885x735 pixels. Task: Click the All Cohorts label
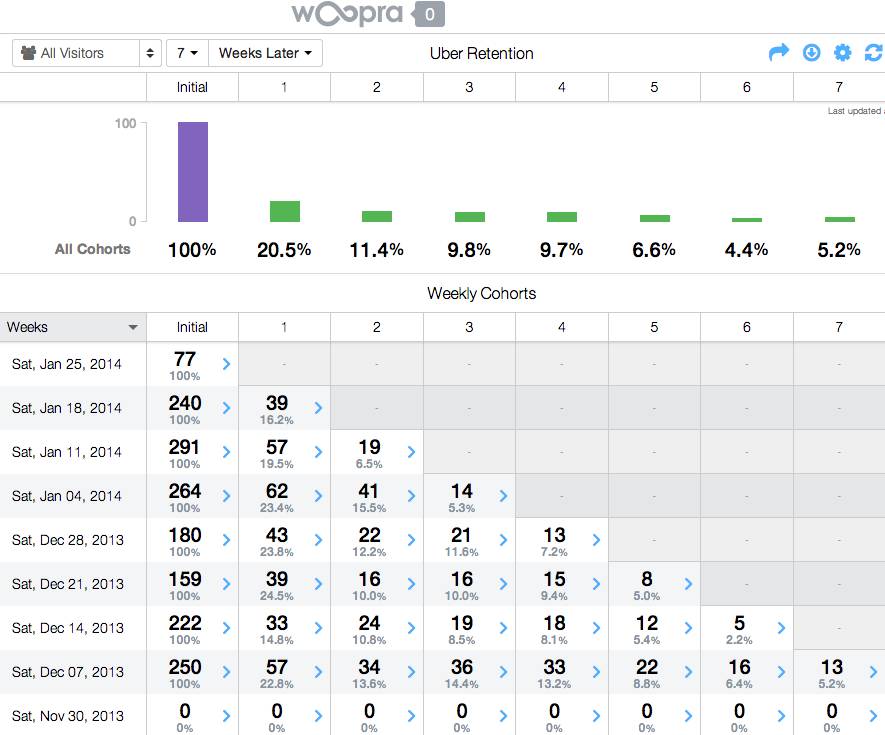[x=93, y=249]
